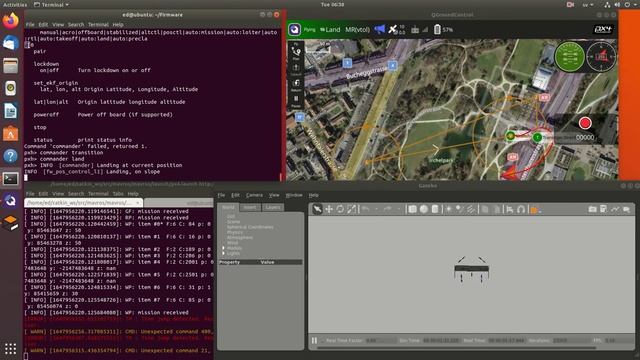Open the data logger icon in Gazebo

click(x=603, y=209)
